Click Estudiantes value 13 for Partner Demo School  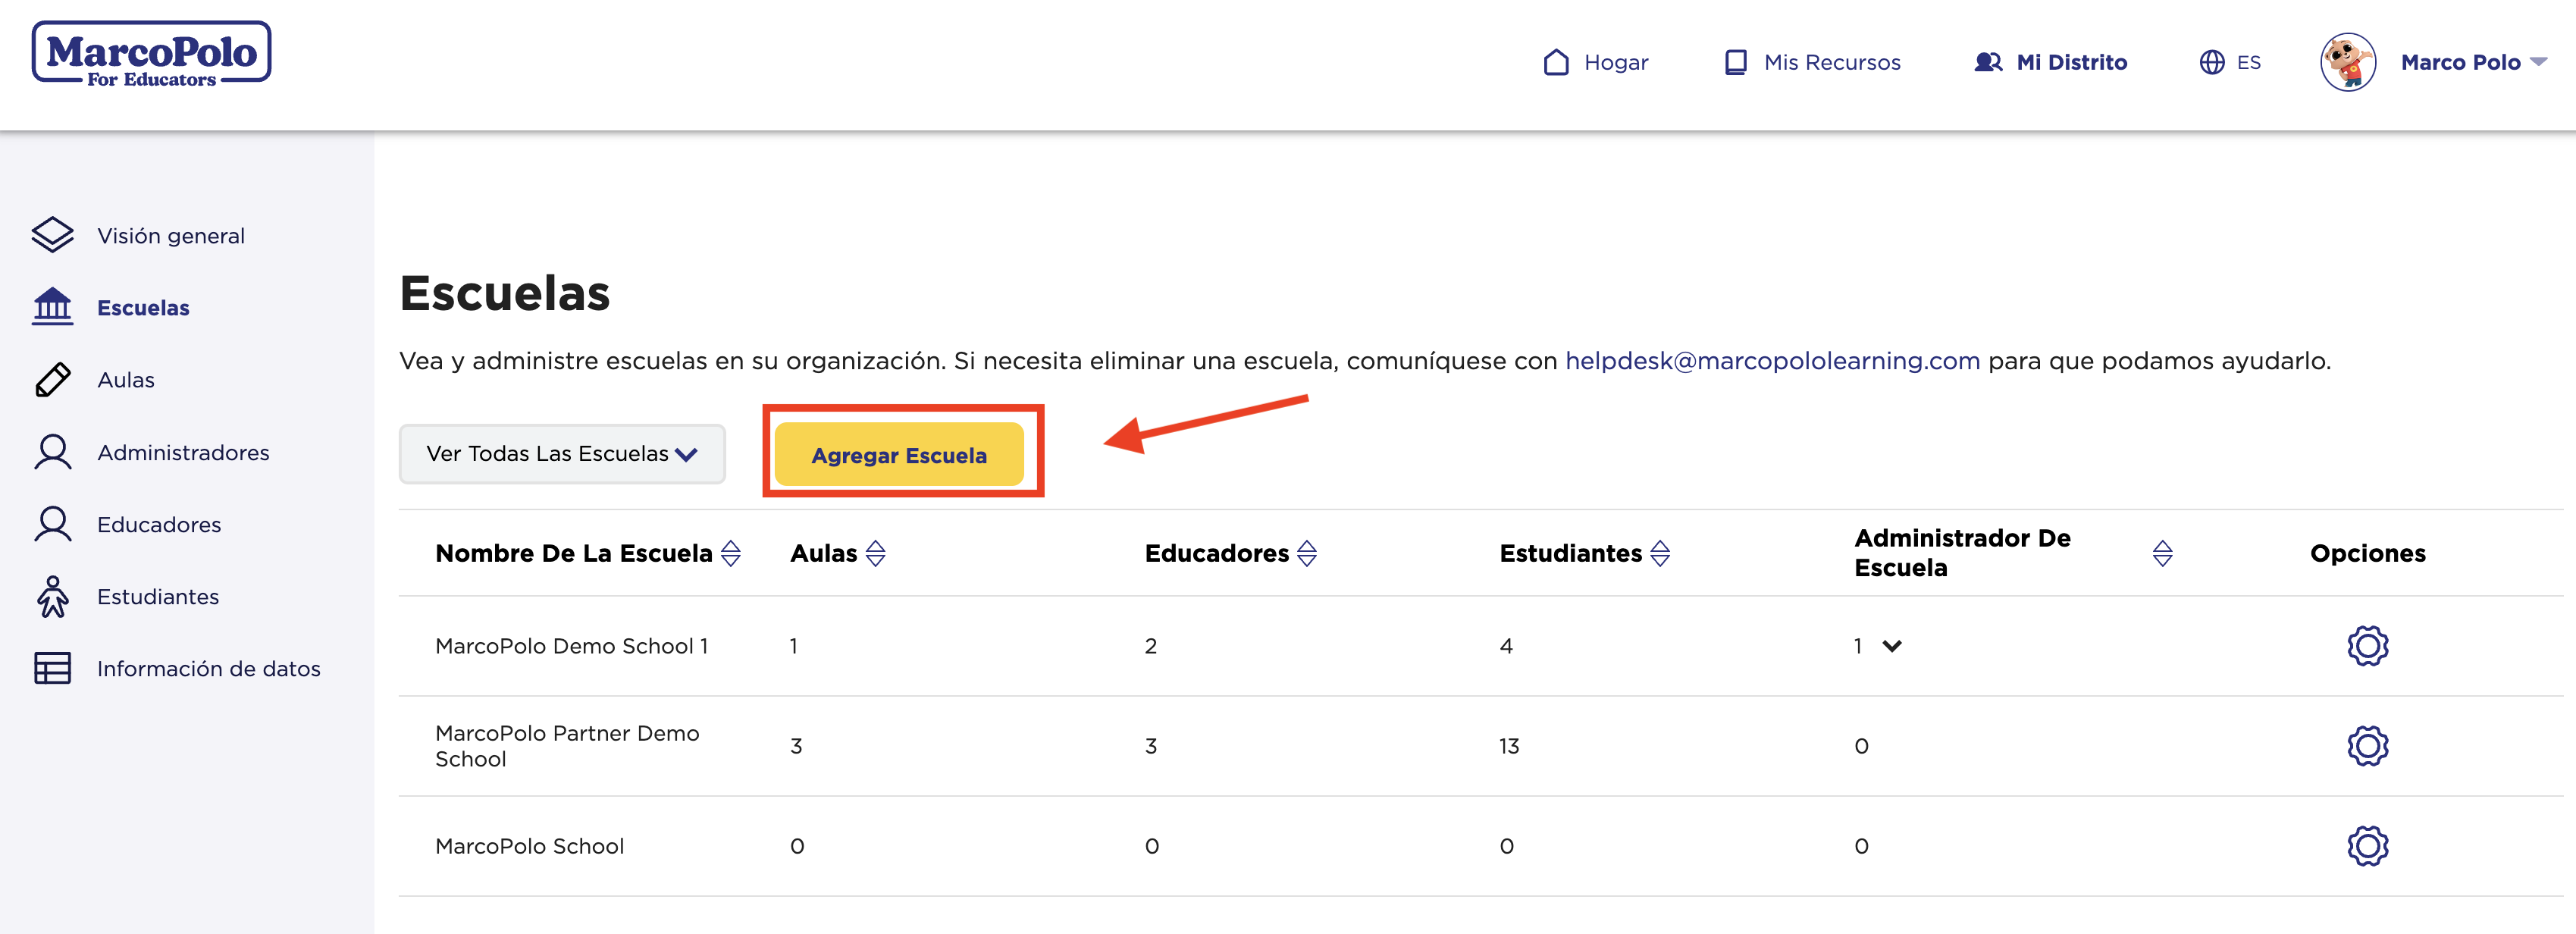tap(1509, 746)
